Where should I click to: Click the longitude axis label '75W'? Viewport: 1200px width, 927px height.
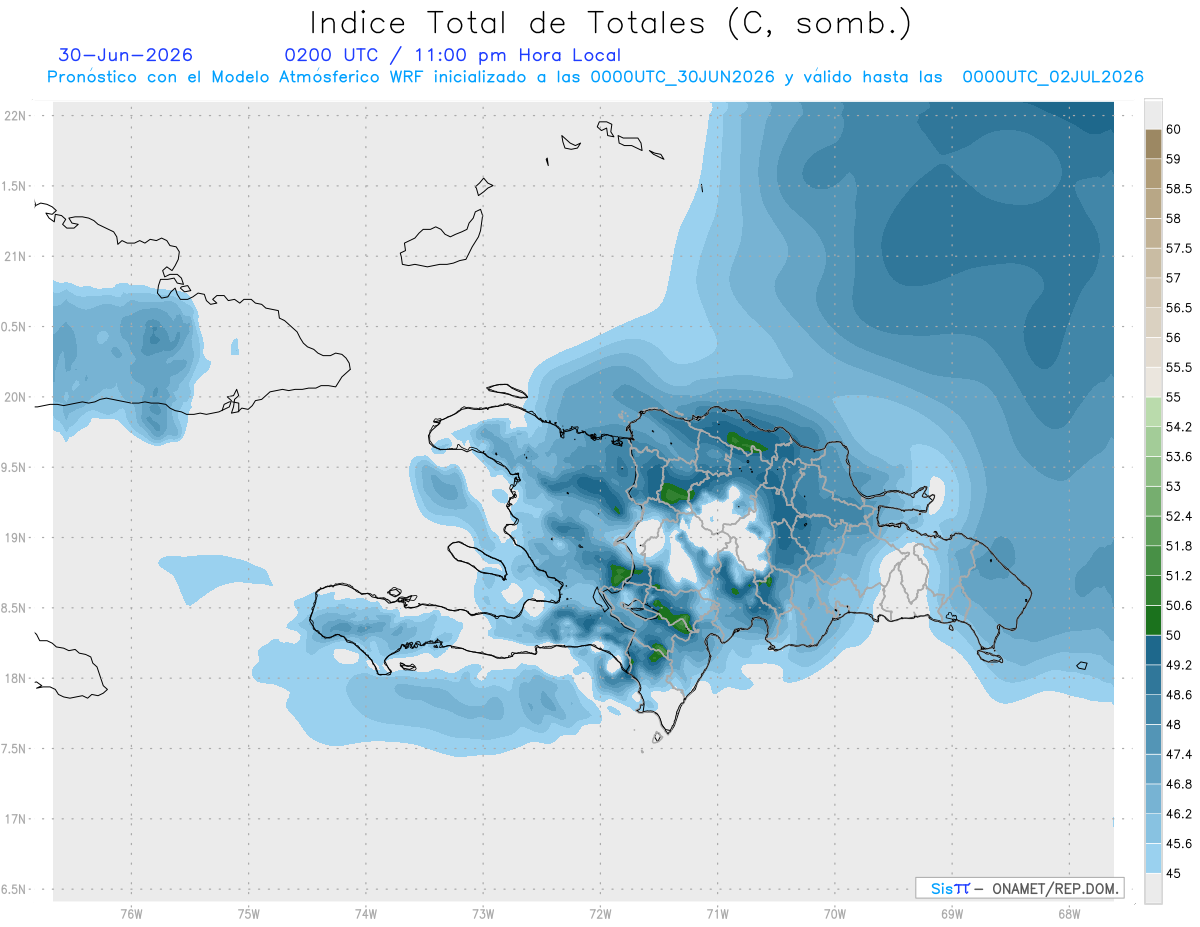(x=249, y=914)
